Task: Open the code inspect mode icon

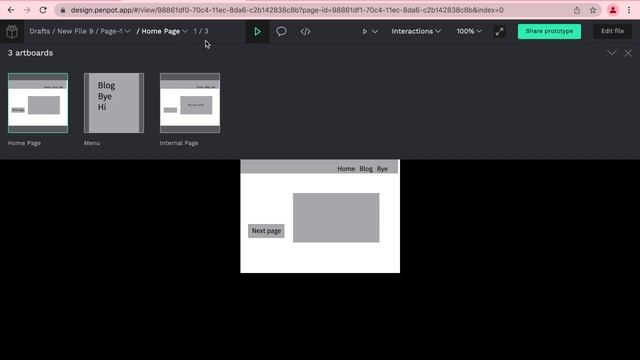Action: click(305, 31)
